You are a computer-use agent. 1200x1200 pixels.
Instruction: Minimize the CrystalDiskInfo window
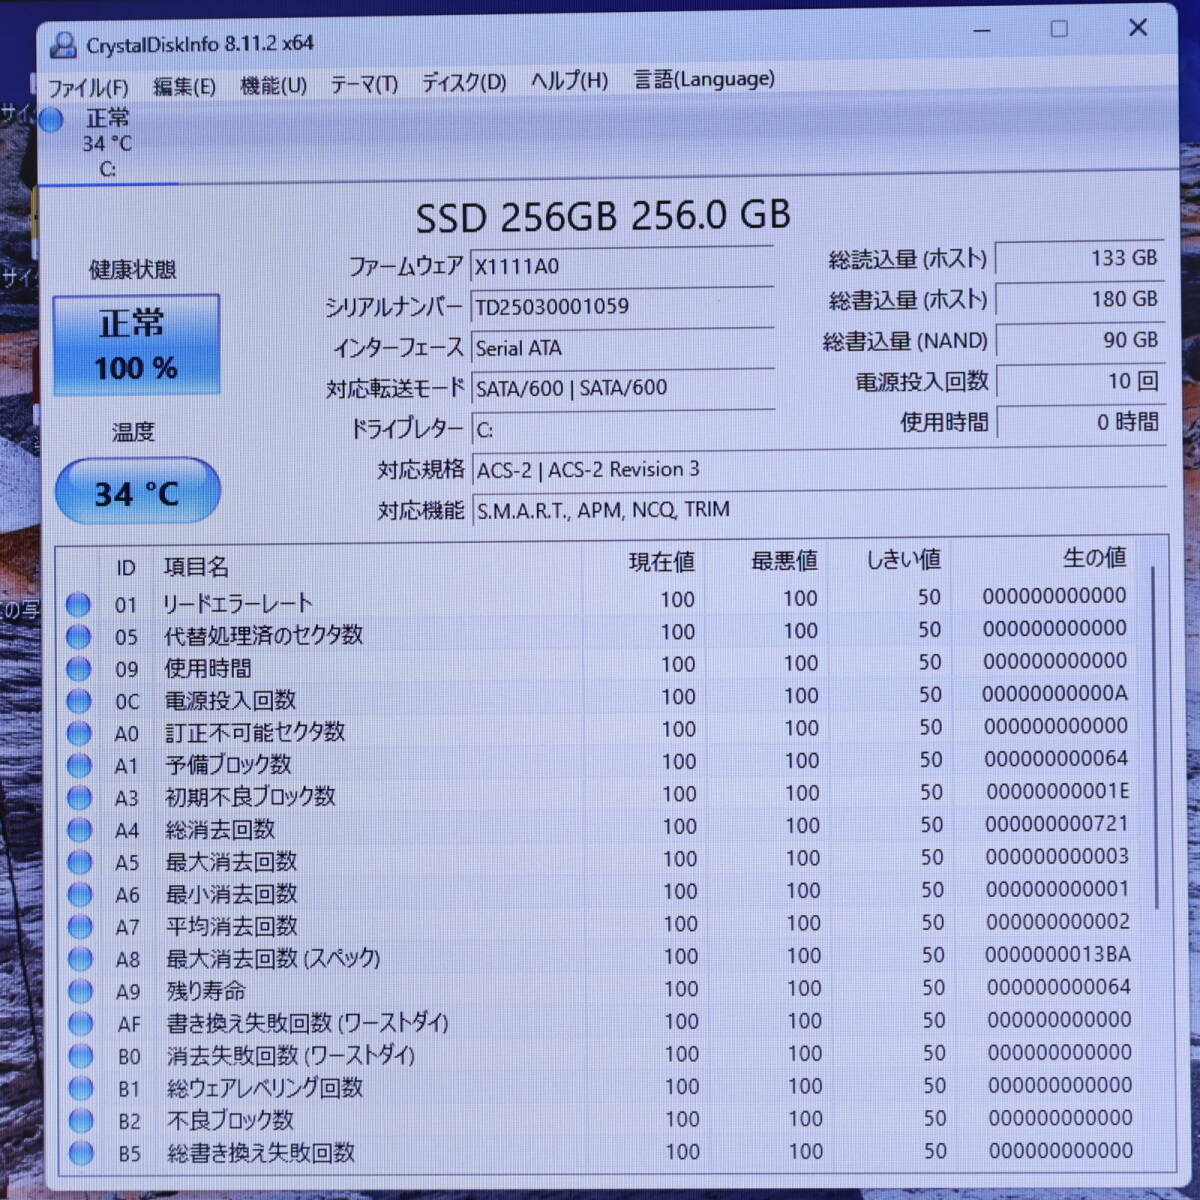(x=982, y=30)
